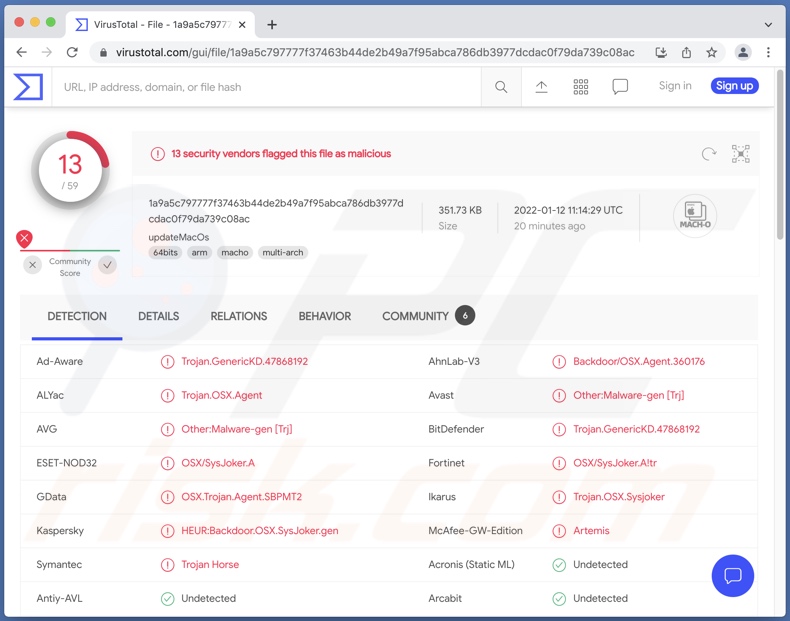
Task: Select the multi-arch tag
Action: pos(283,253)
